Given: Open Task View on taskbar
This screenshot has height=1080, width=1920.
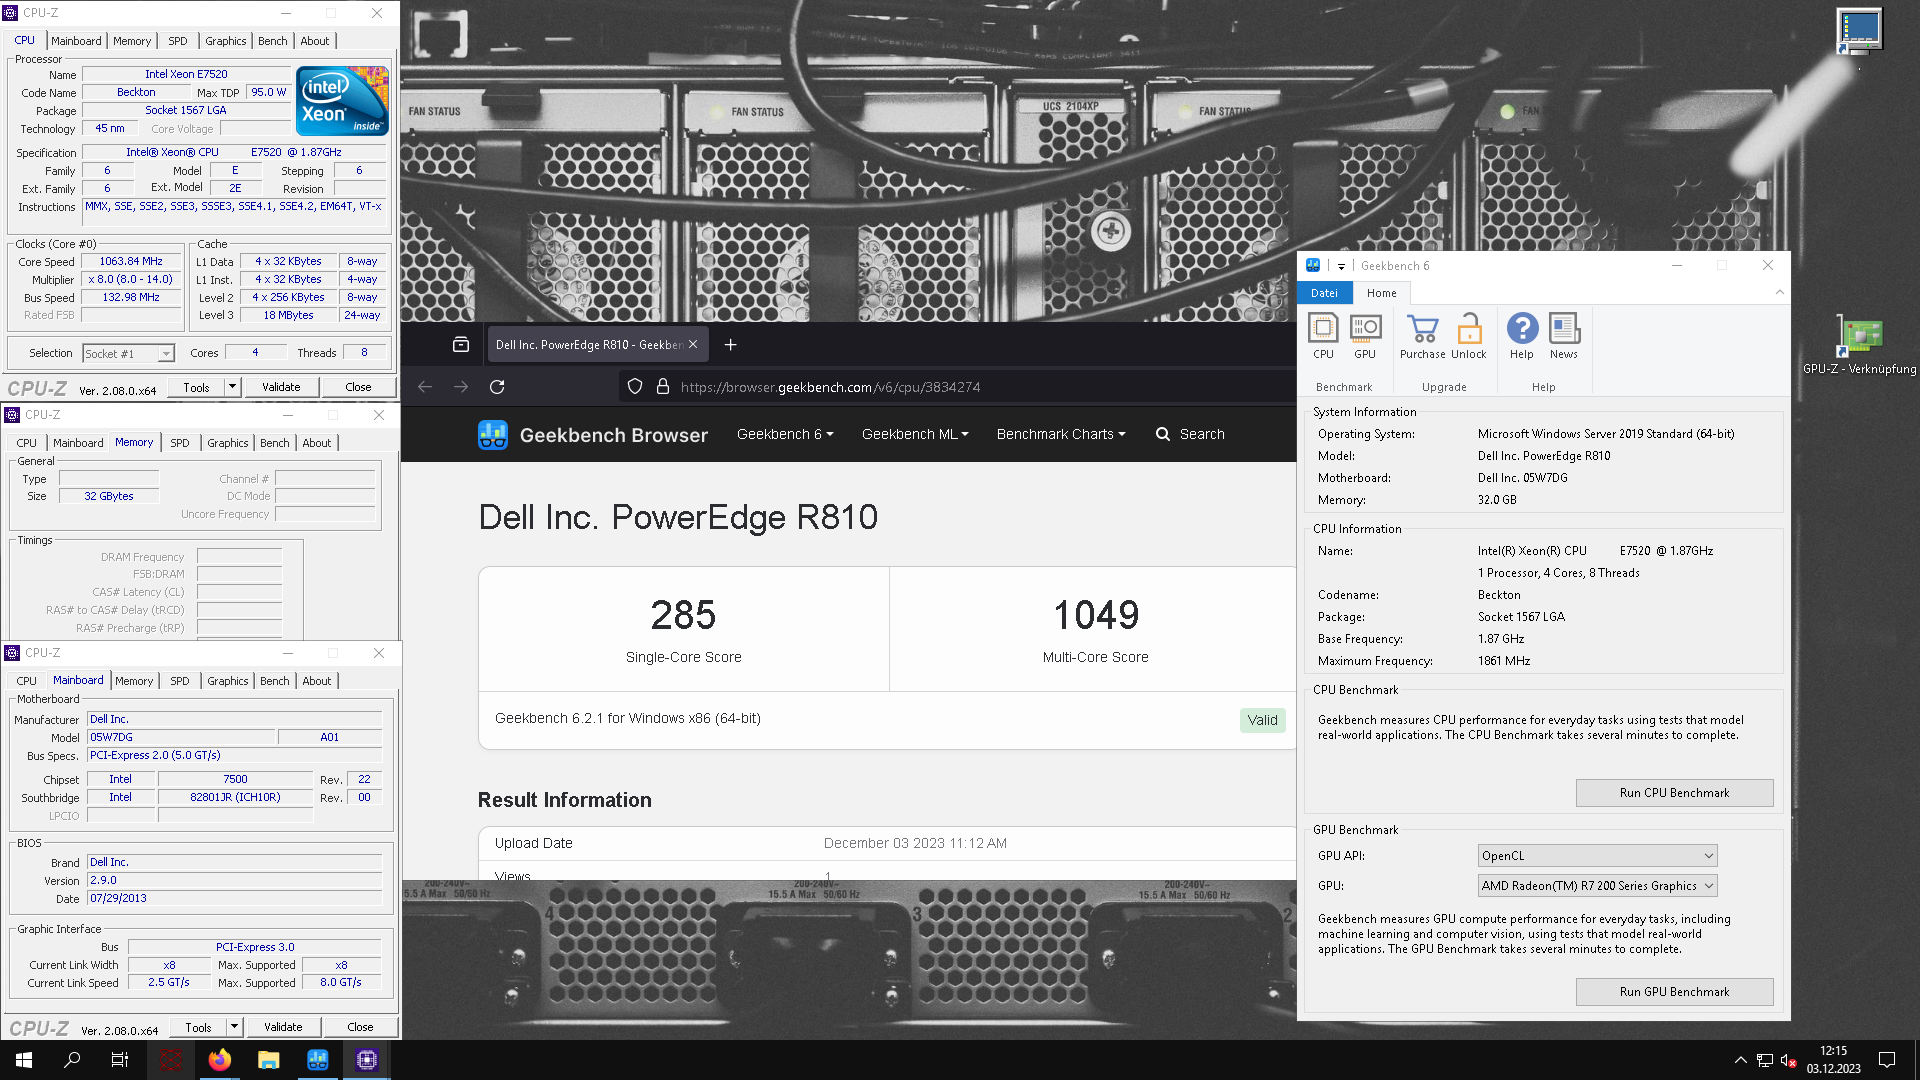Looking at the screenshot, I should click(x=120, y=1060).
